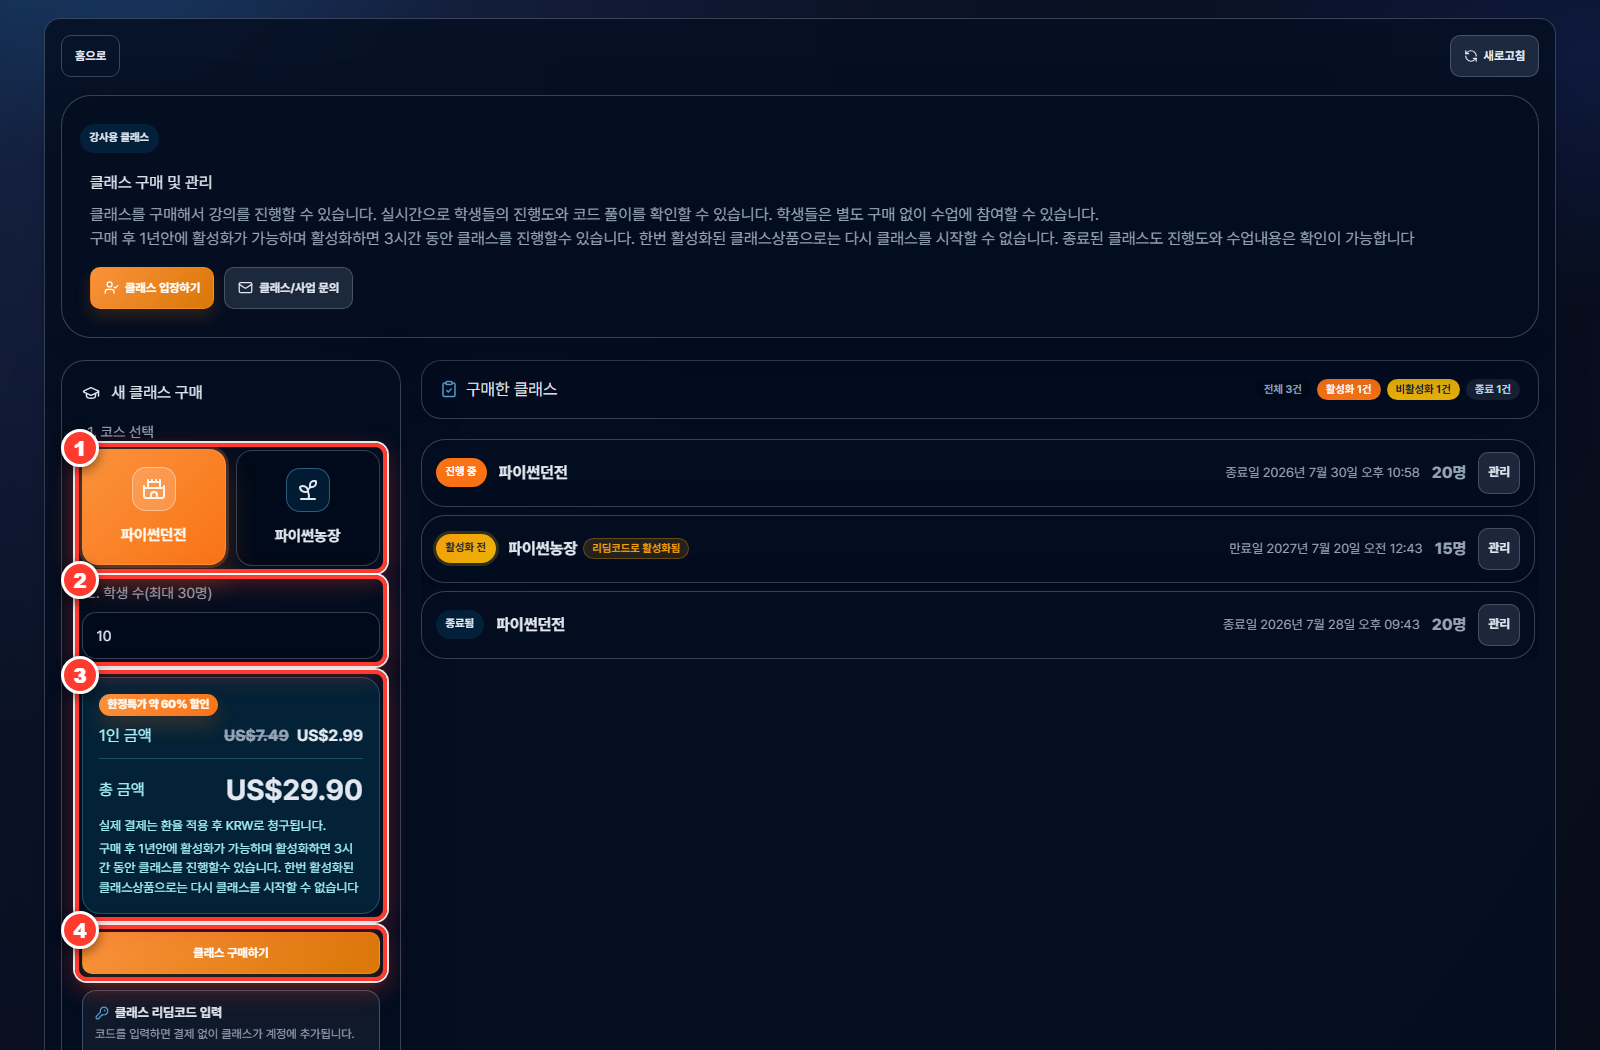Click the 강사용 클래스 badge
The height and width of the screenshot is (1050, 1600).
point(119,137)
